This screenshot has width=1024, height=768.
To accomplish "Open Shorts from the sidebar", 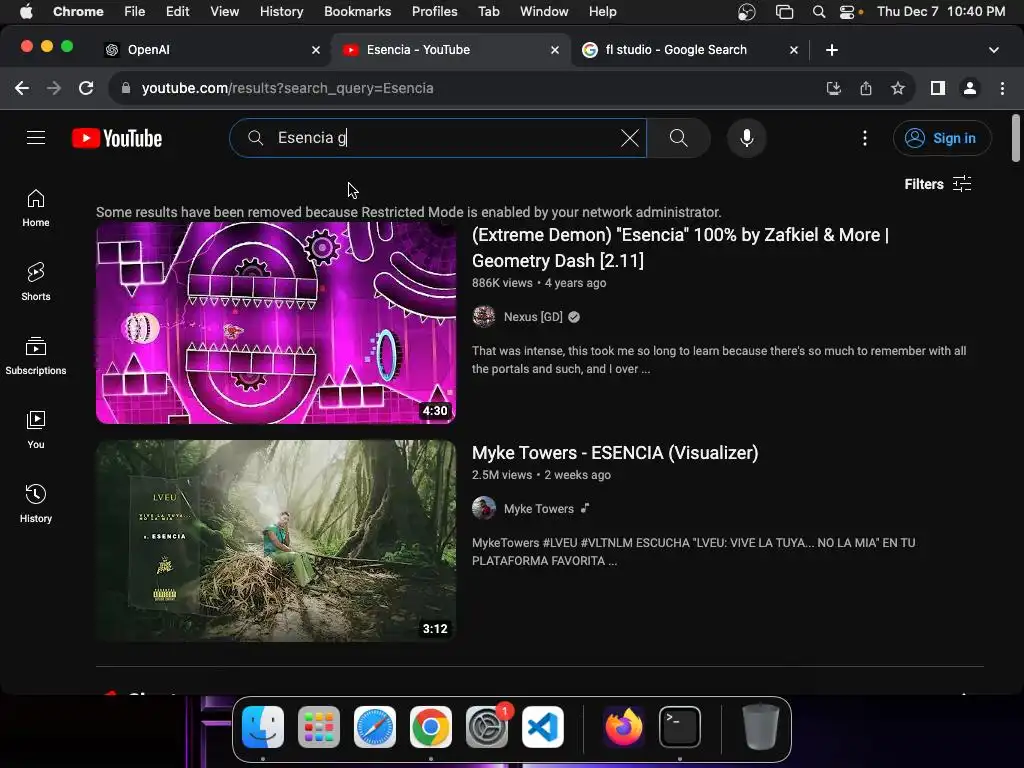I will 36,282.
